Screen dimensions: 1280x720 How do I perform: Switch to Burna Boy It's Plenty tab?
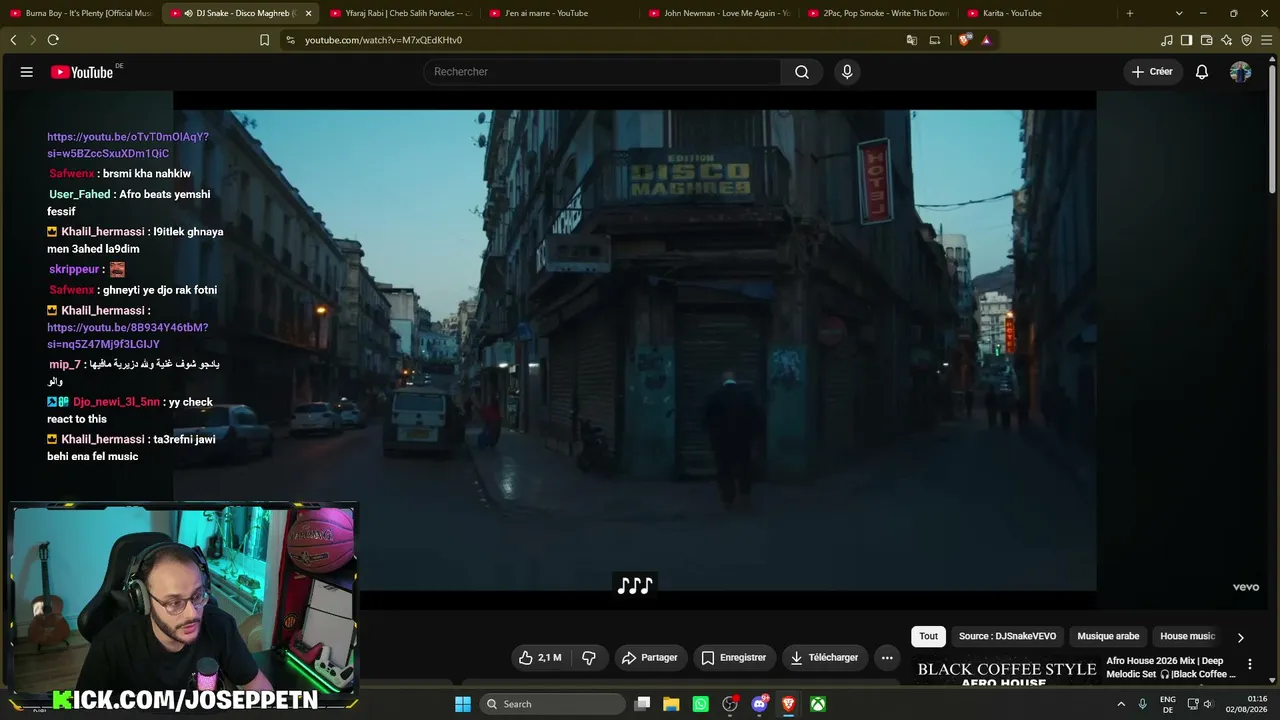[x=80, y=13]
